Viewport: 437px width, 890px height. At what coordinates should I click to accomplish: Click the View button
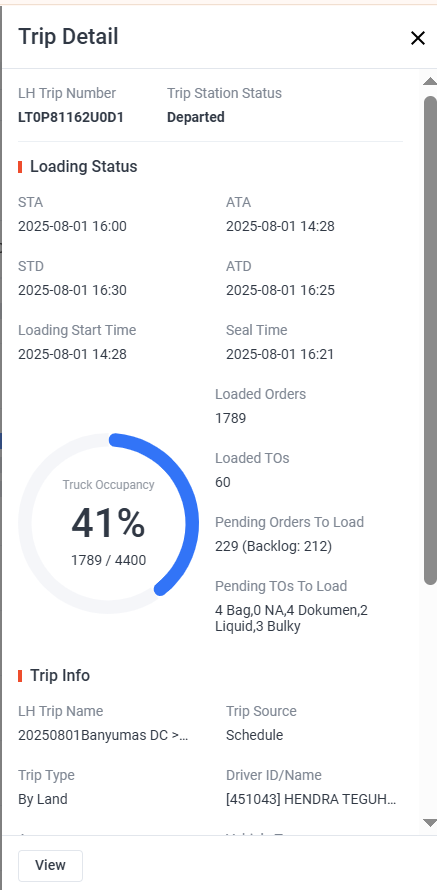(51, 866)
